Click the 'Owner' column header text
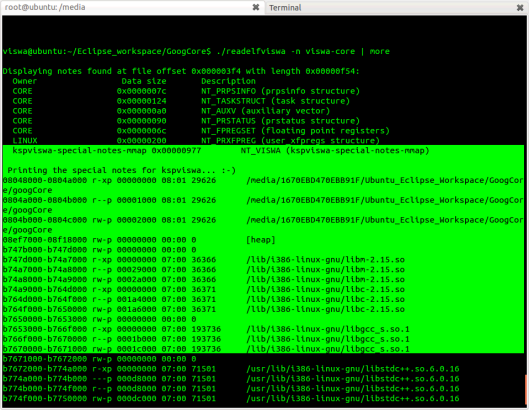529x410 pixels. pyautogui.click(x=24, y=81)
